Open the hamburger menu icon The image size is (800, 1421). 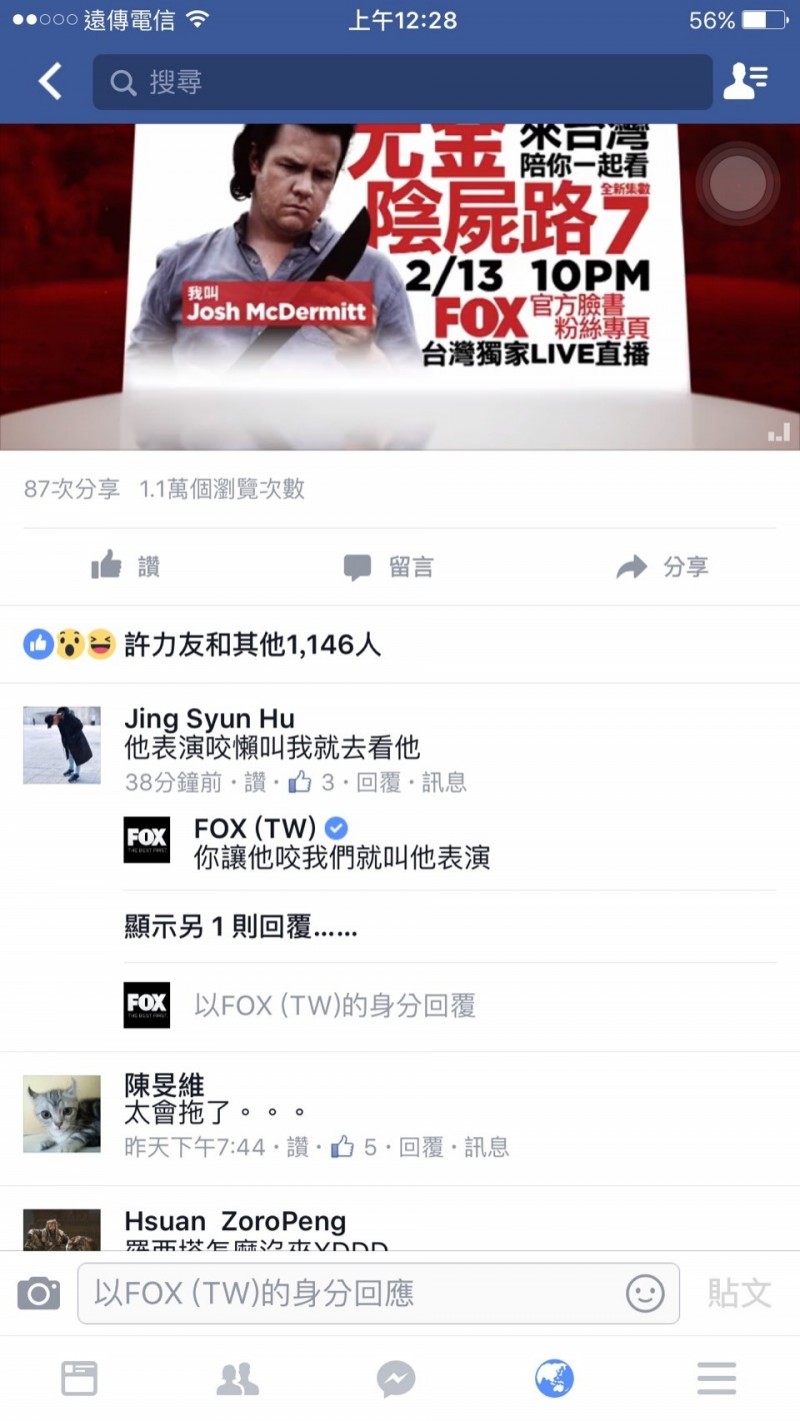point(716,1379)
